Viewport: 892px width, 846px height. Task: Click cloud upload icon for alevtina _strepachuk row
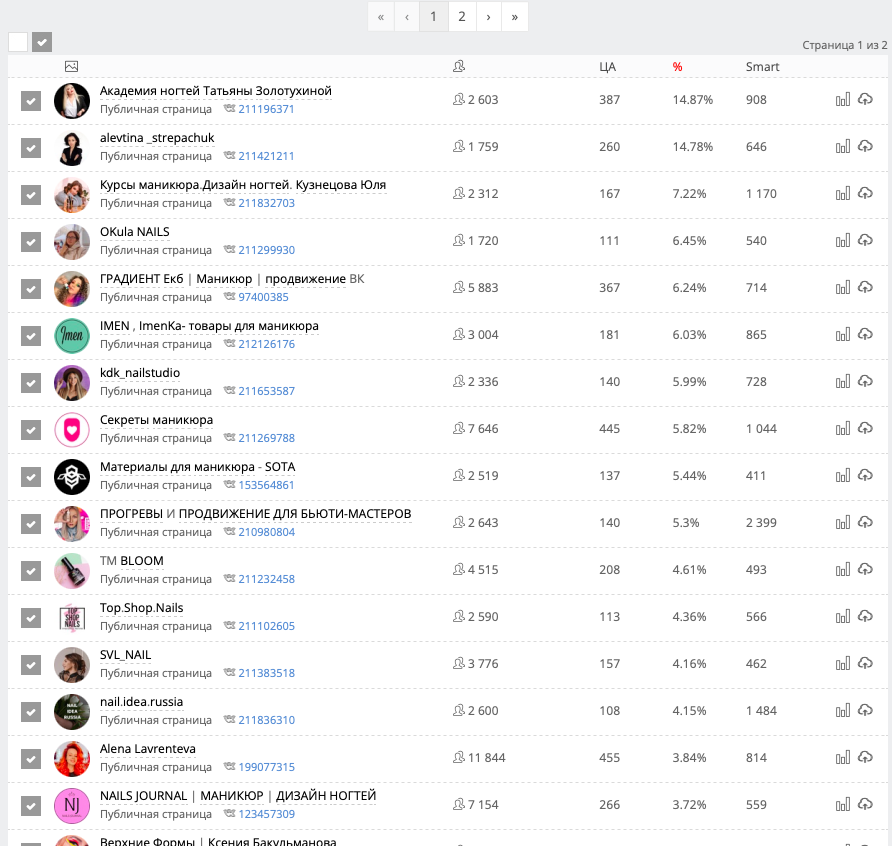point(866,146)
